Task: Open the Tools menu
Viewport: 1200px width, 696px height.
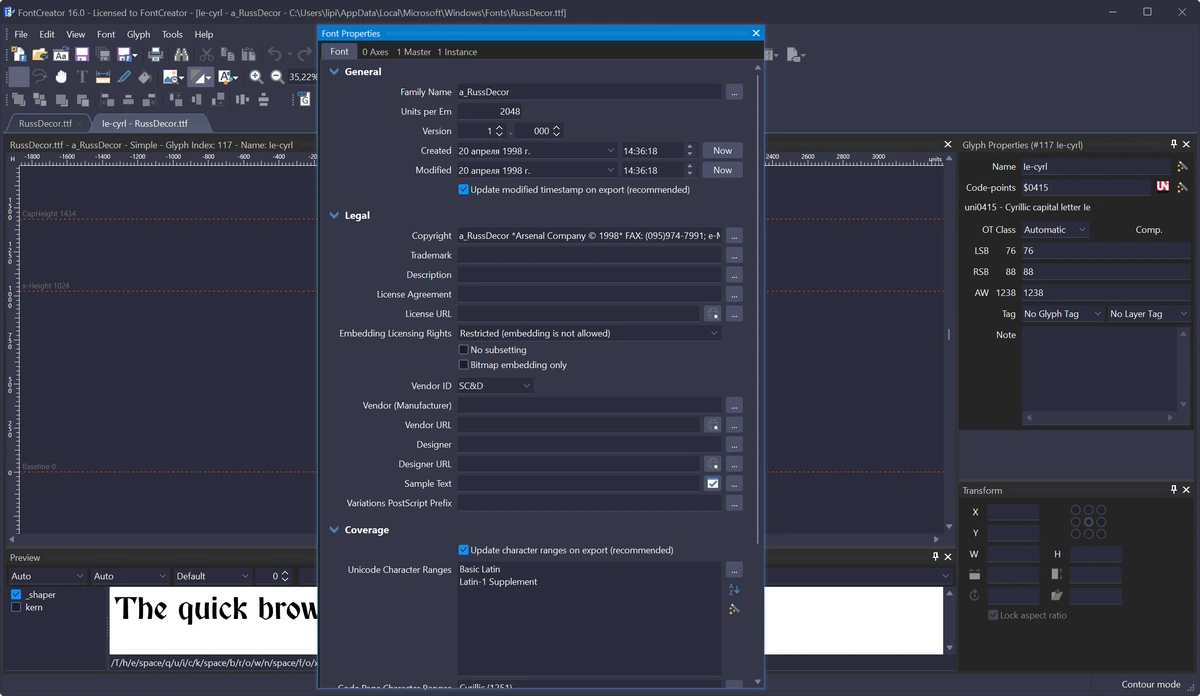Action: click(172, 34)
